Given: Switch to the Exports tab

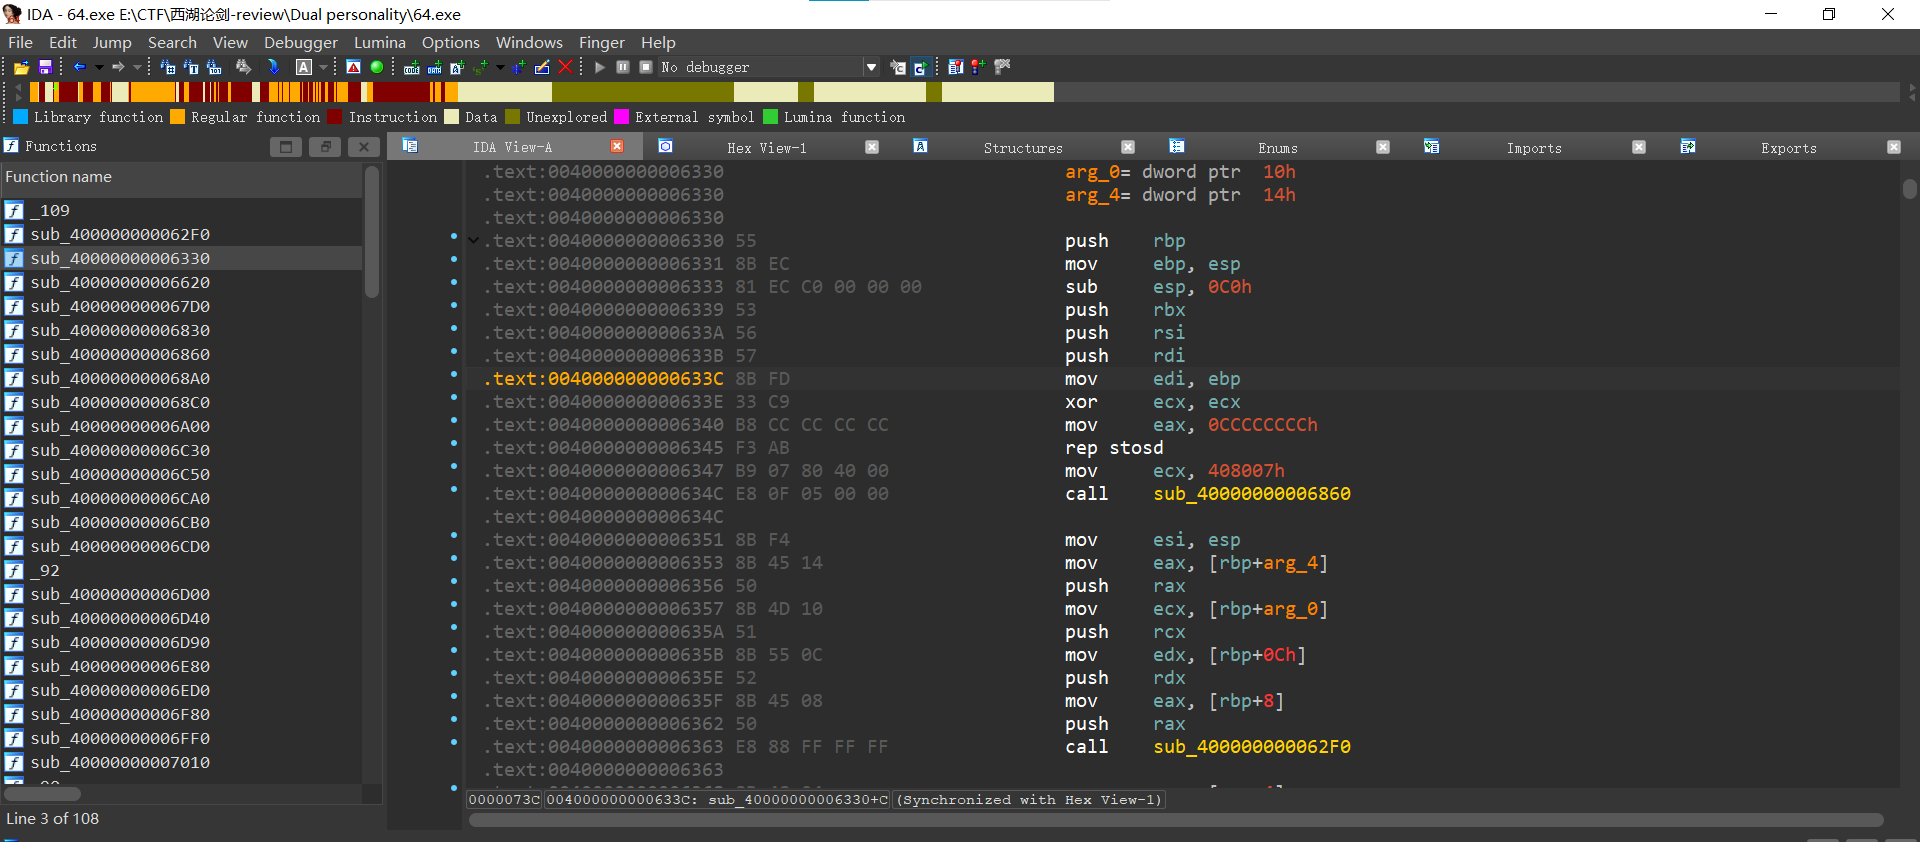Looking at the screenshot, I should [x=1789, y=147].
